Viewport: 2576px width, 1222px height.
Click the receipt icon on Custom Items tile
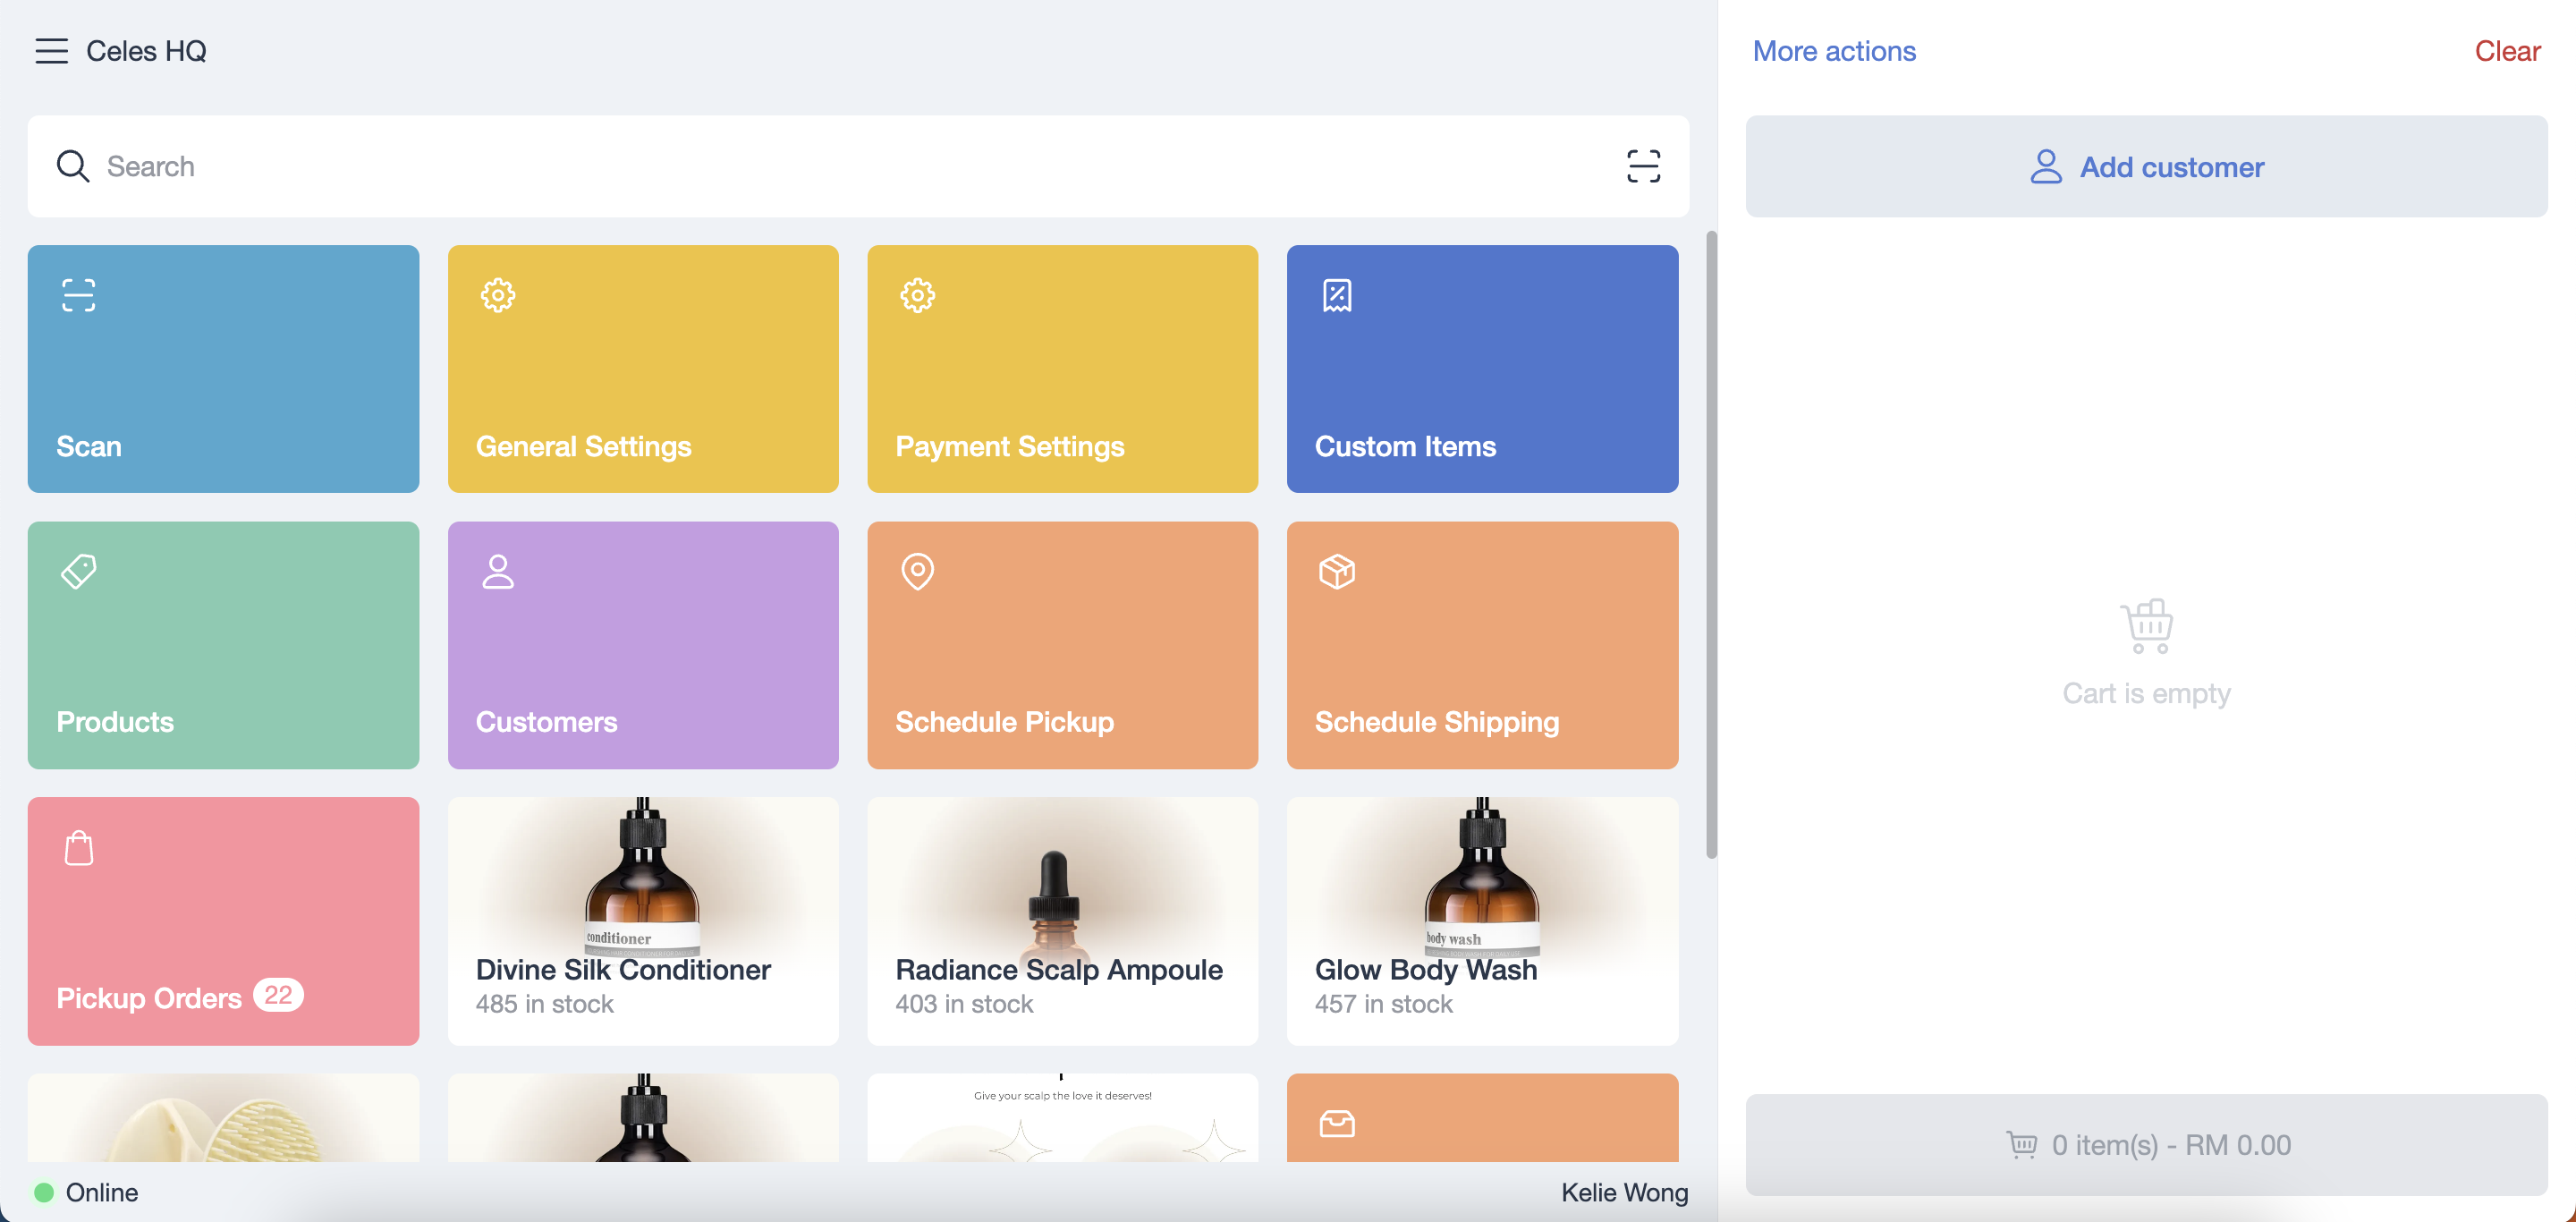(1337, 295)
